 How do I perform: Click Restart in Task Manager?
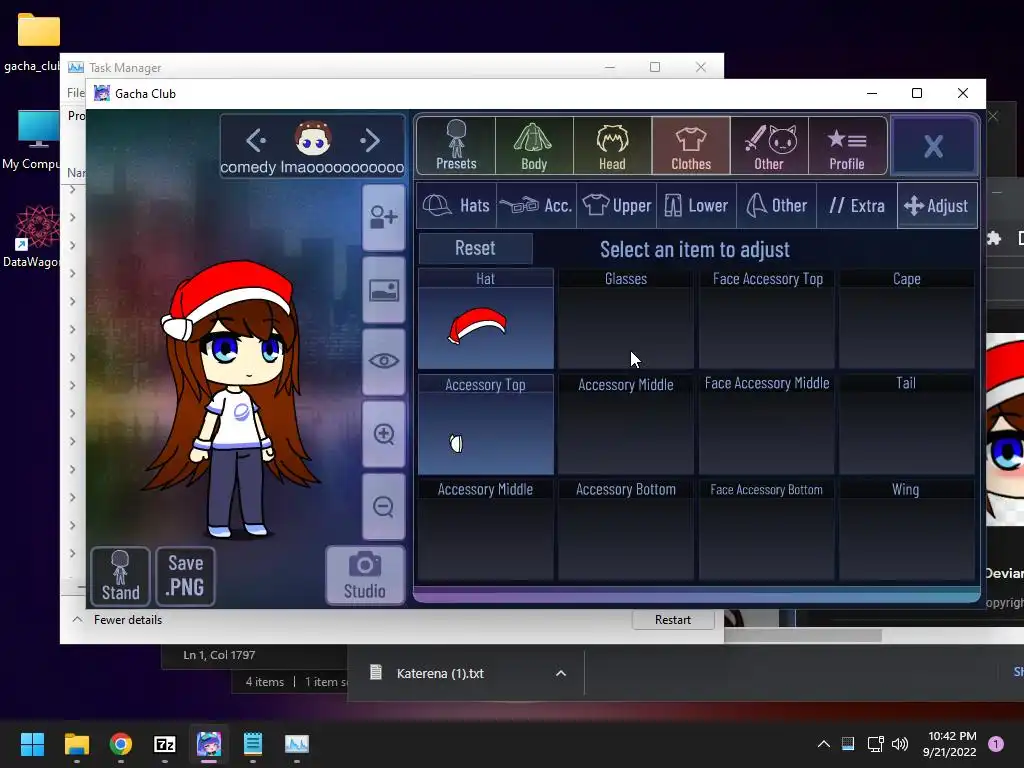tap(673, 620)
